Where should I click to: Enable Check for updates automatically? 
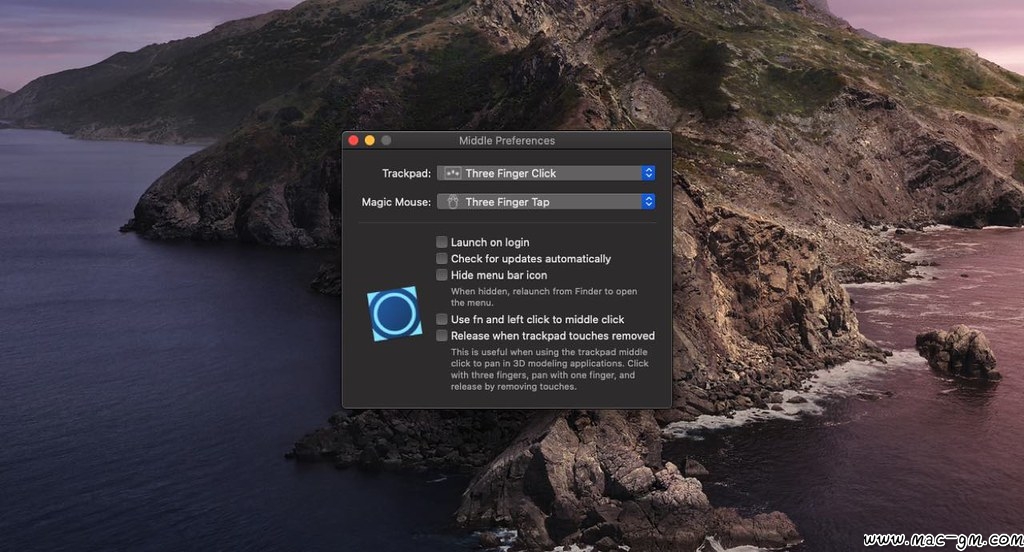coord(442,259)
